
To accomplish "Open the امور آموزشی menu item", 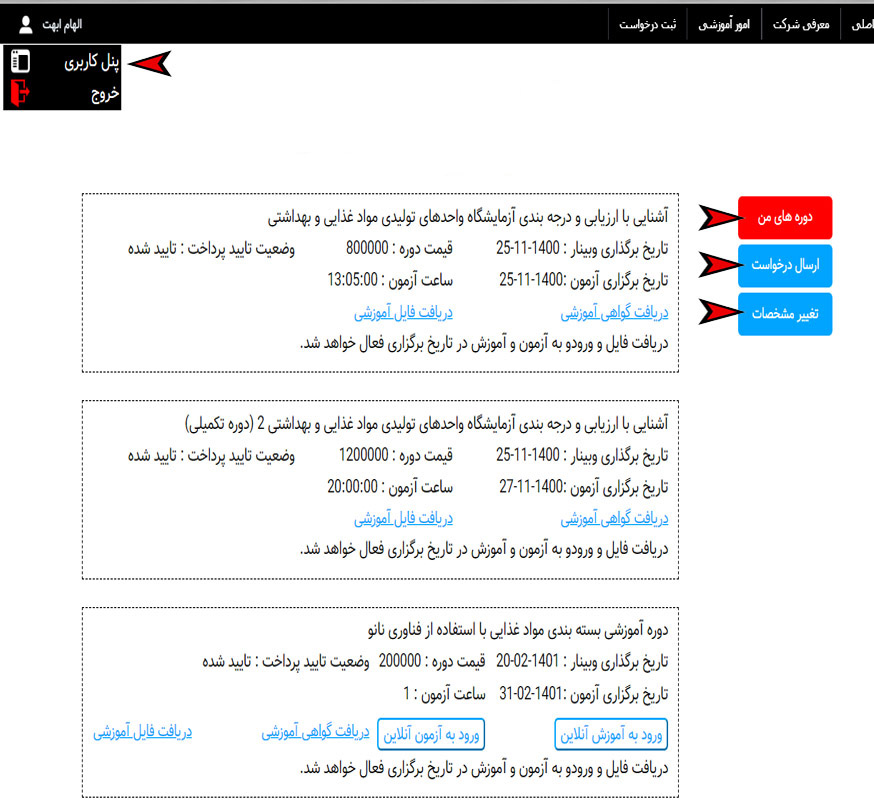I will [x=724, y=25].
